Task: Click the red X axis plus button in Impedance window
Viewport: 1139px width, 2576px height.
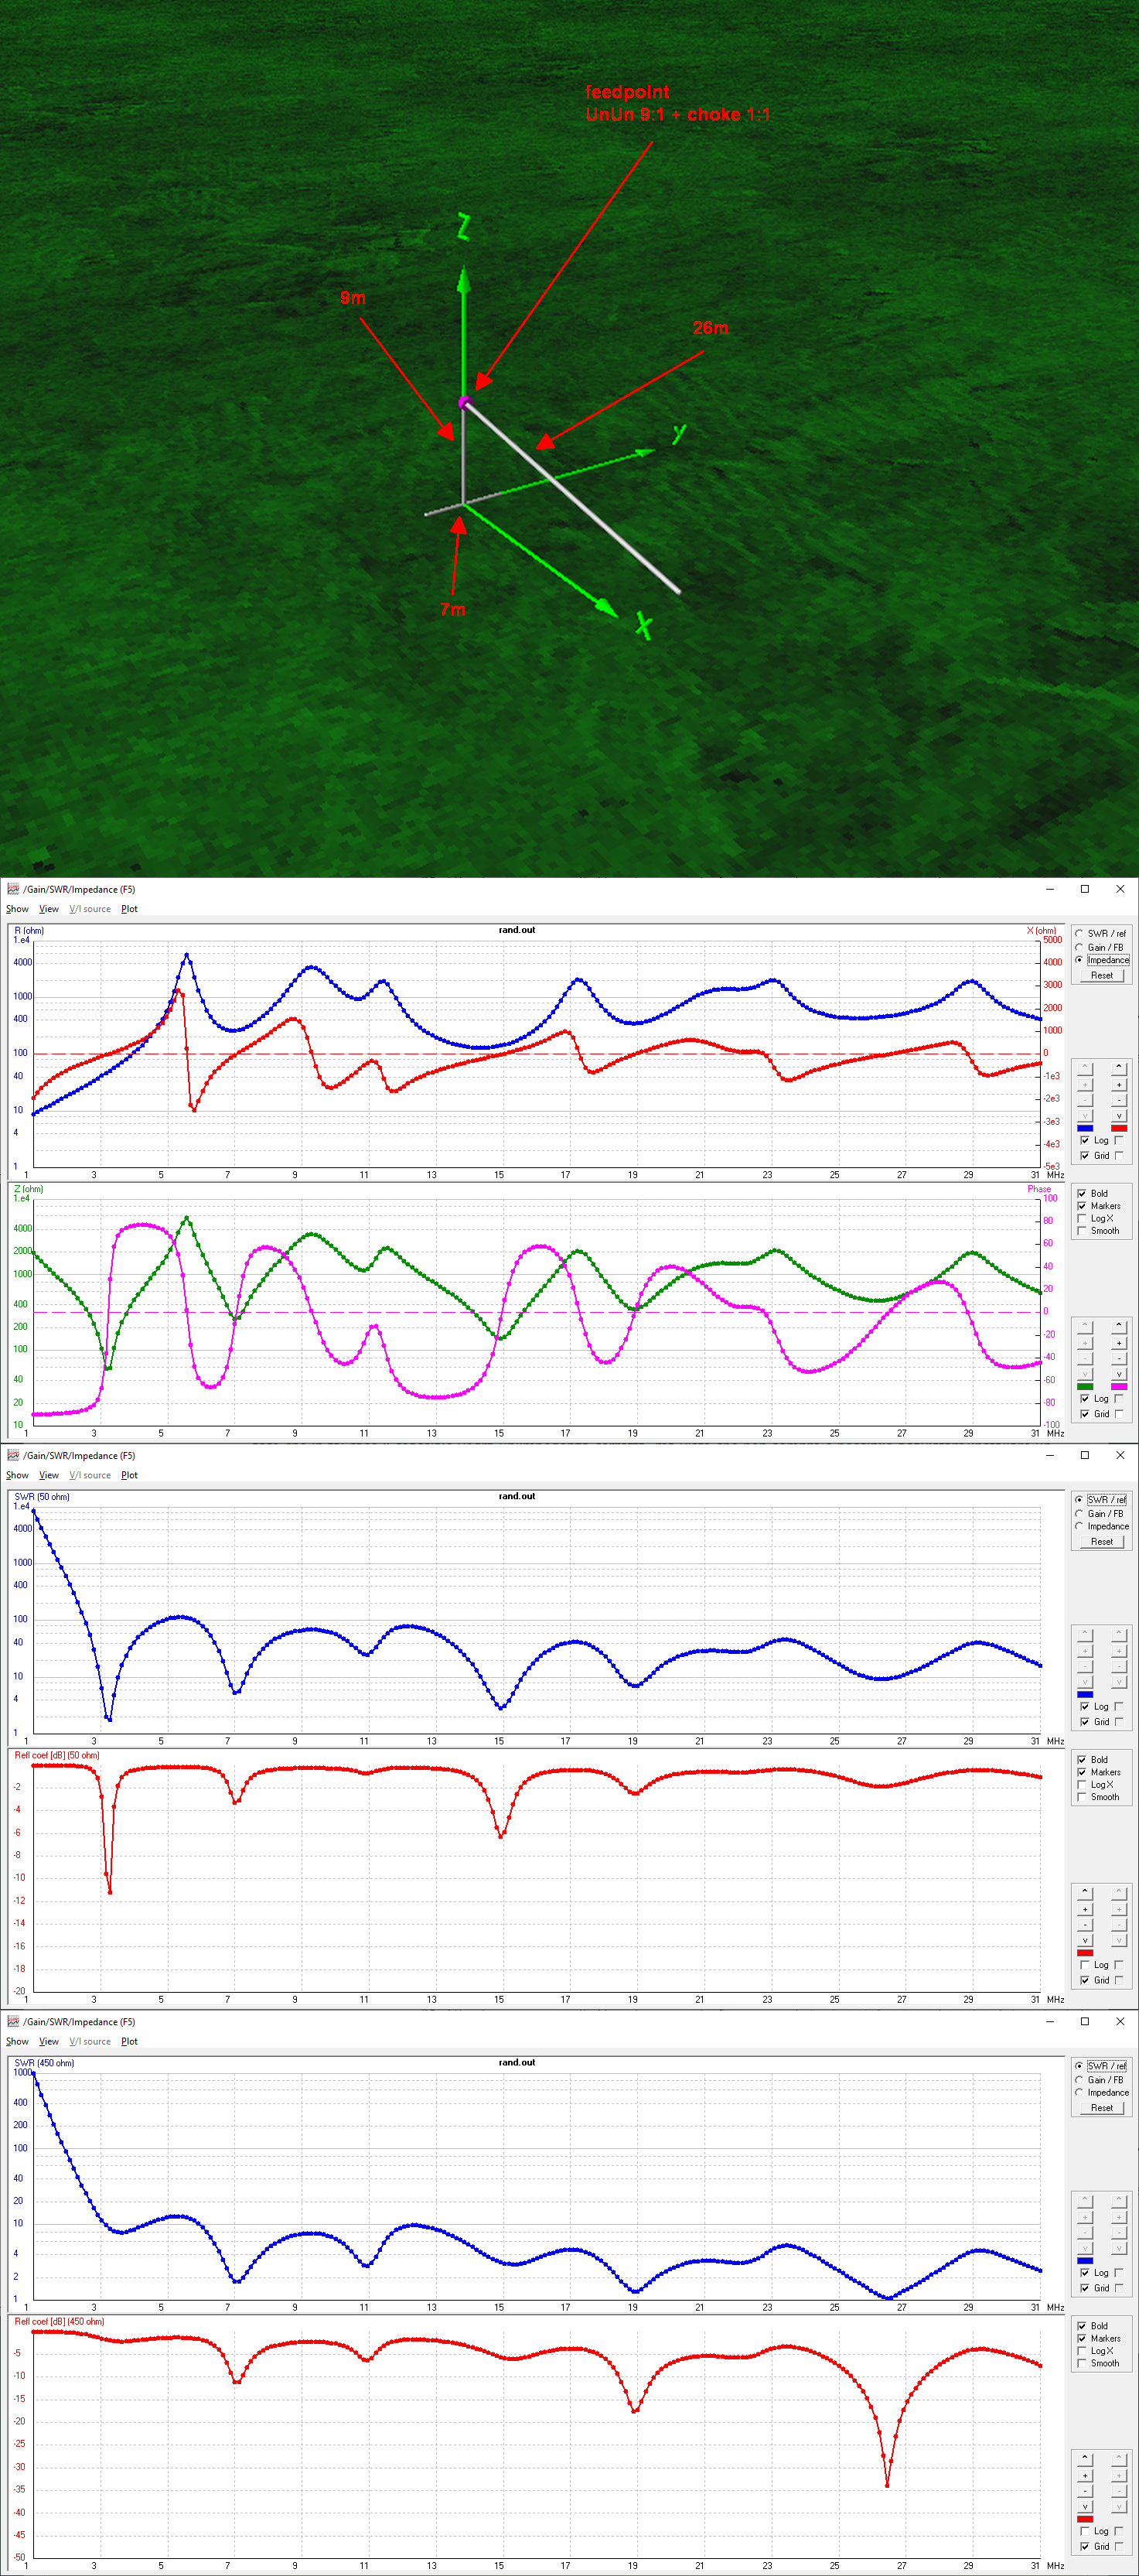Action: tap(1119, 1085)
